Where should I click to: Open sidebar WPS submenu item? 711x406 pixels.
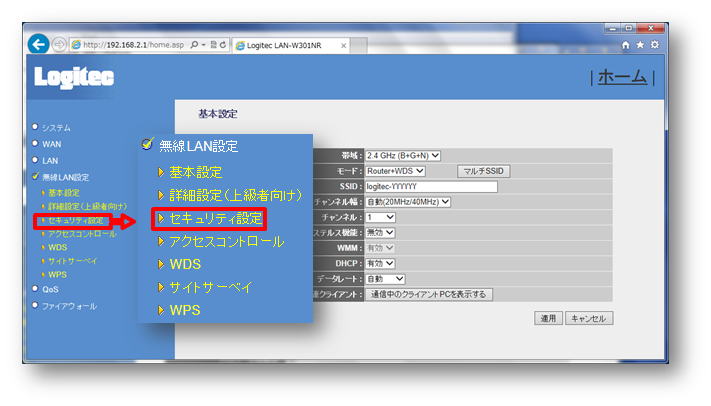[x=57, y=275]
